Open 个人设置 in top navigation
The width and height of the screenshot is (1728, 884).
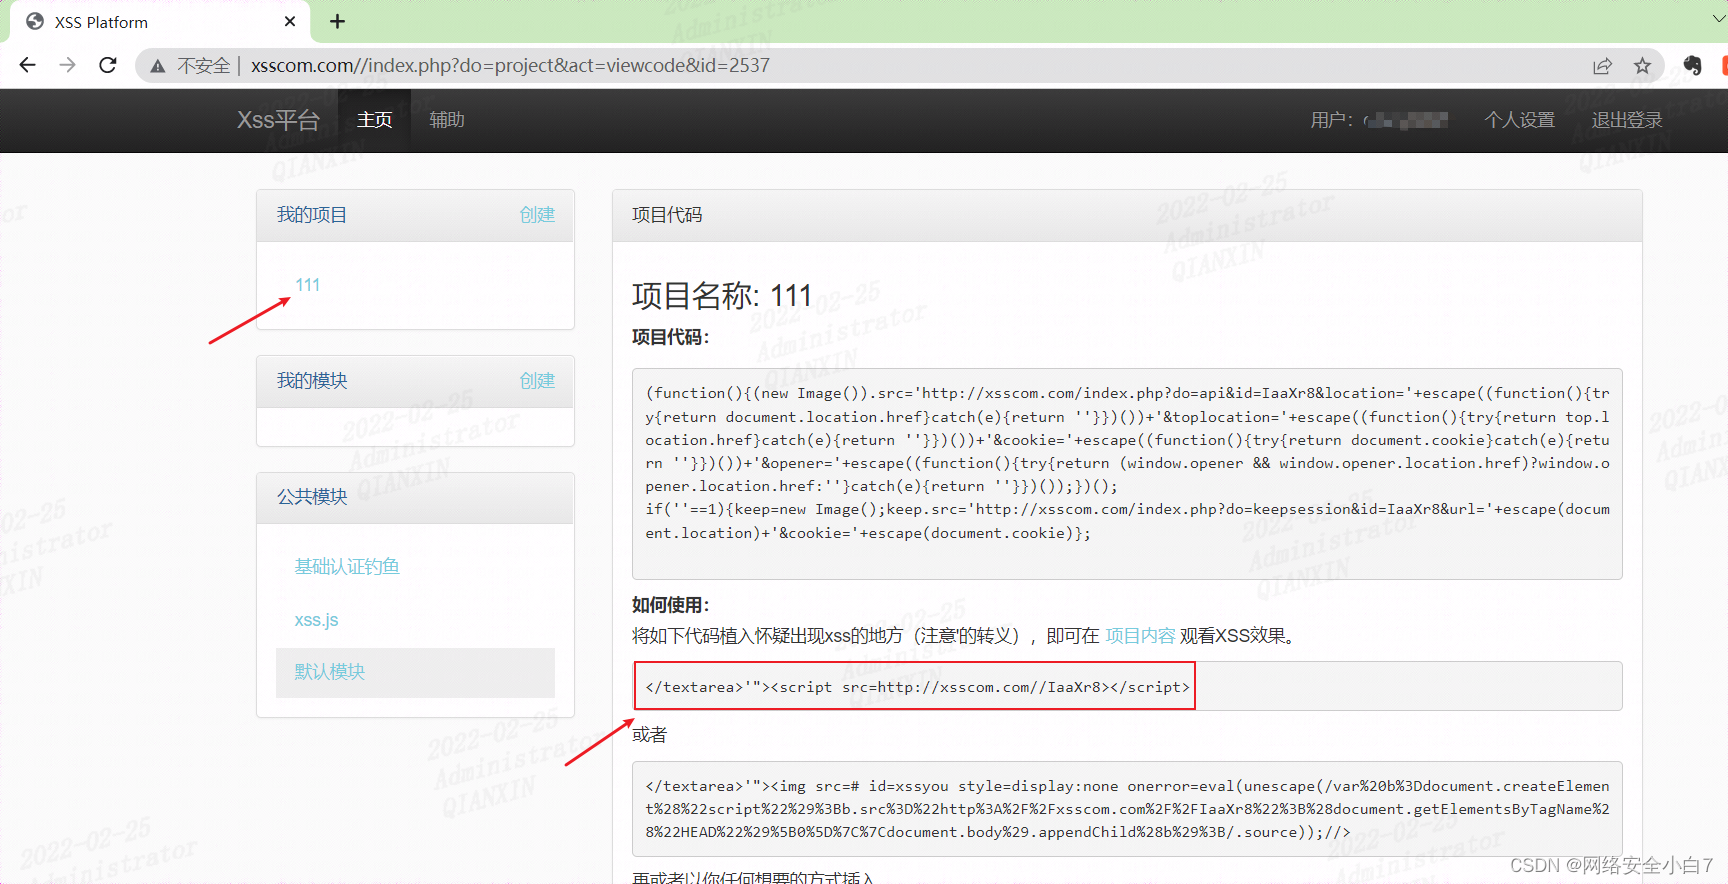(1520, 120)
